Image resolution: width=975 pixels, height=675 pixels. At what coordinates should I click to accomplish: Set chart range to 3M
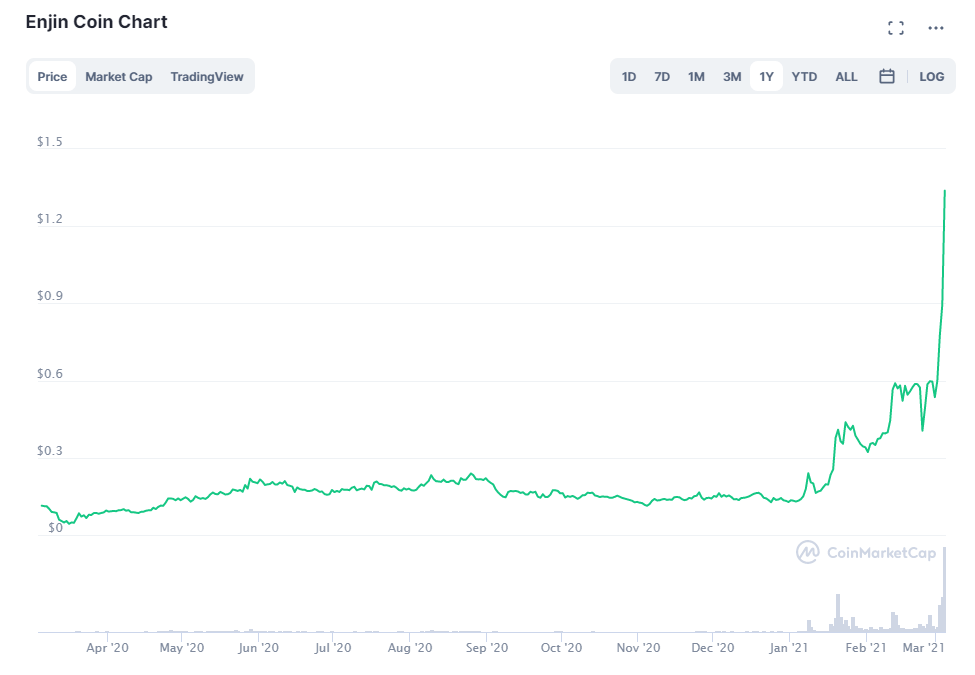[x=732, y=76]
